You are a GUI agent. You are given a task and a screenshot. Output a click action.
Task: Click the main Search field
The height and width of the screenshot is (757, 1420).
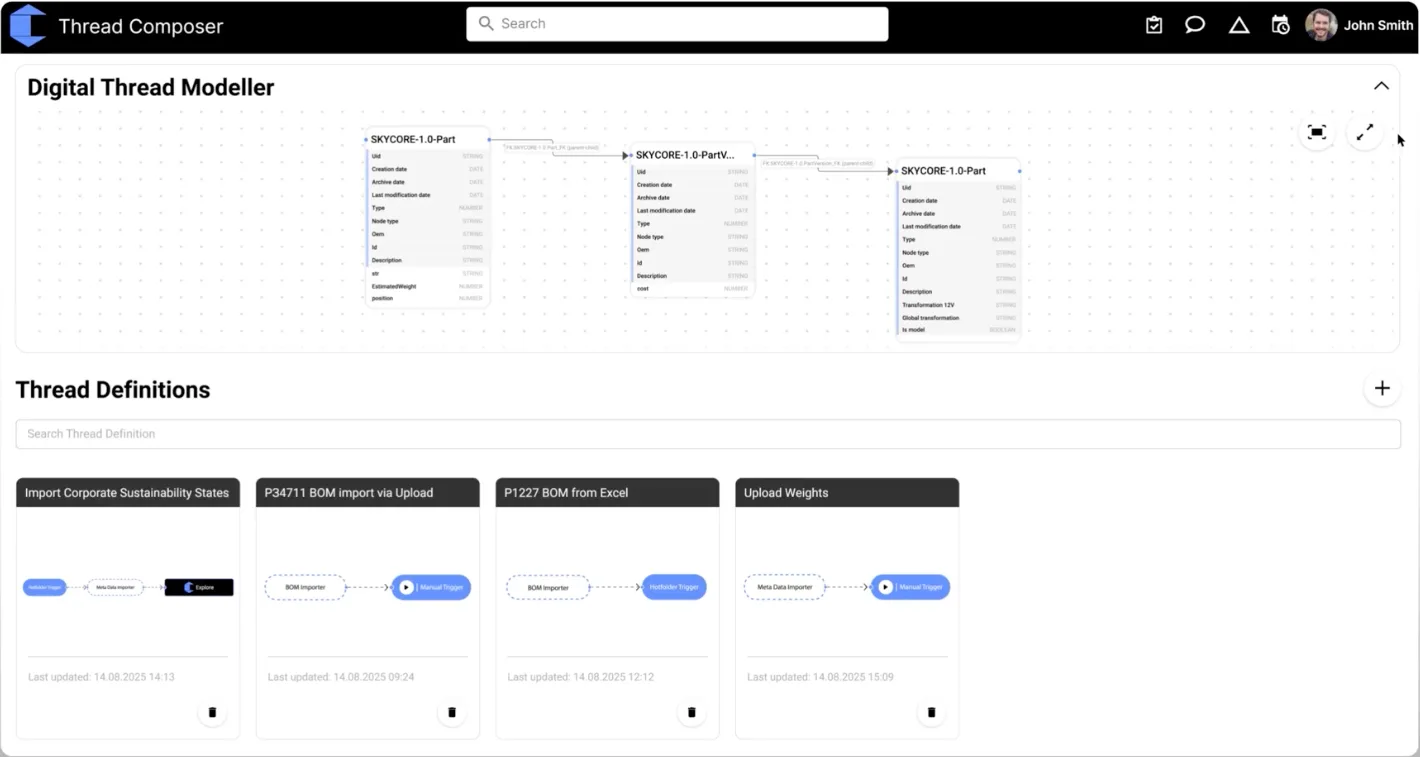point(677,24)
